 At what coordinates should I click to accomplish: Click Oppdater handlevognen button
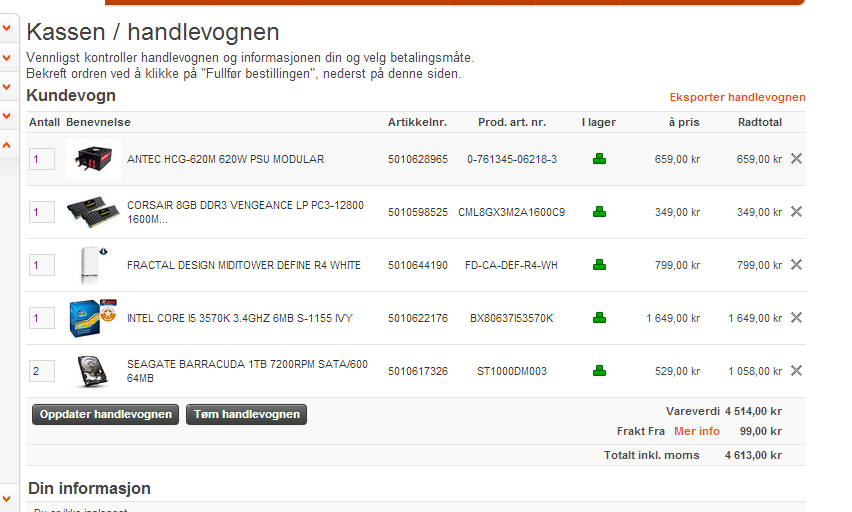(x=105, y=414)
